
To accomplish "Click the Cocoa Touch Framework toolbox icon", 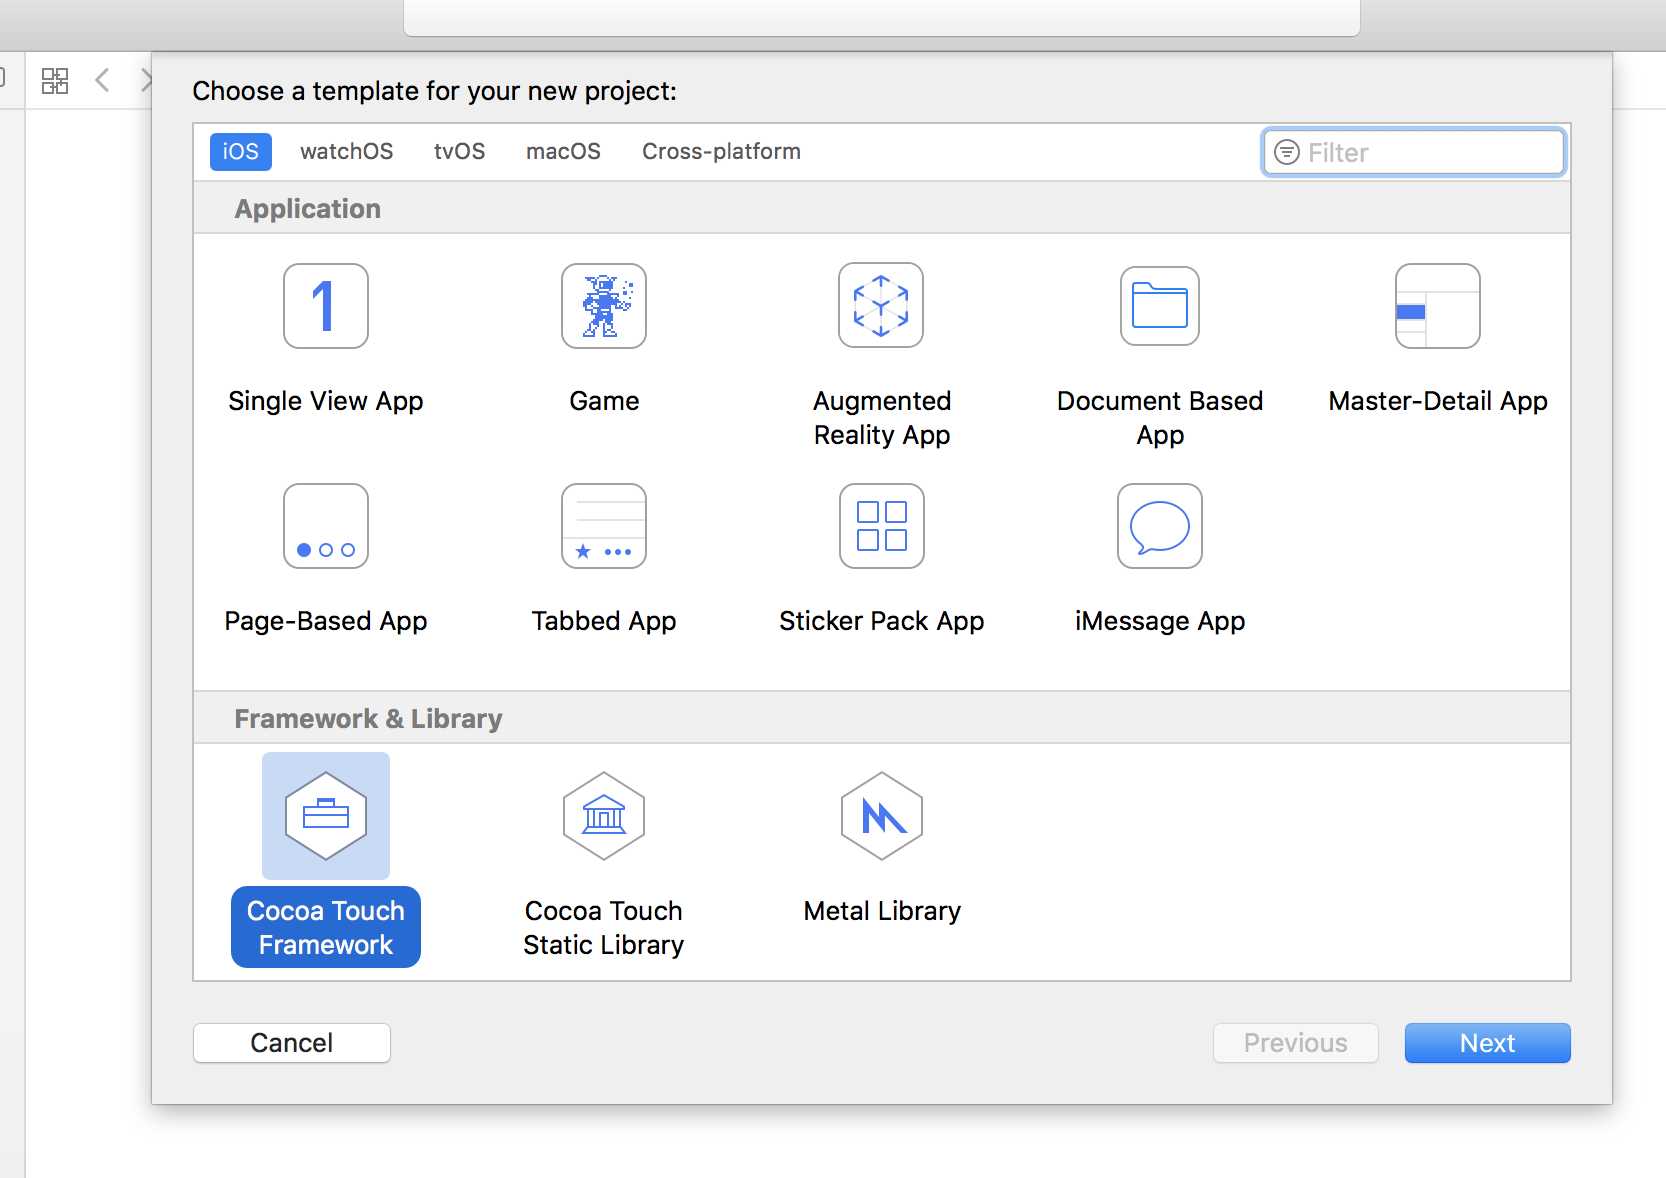I will tap(326, 816).
